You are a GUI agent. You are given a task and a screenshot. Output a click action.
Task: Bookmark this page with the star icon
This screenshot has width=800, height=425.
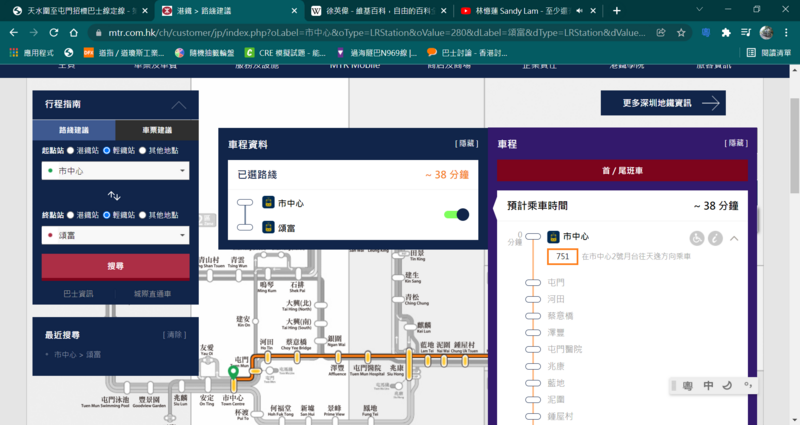click(681, 33)
